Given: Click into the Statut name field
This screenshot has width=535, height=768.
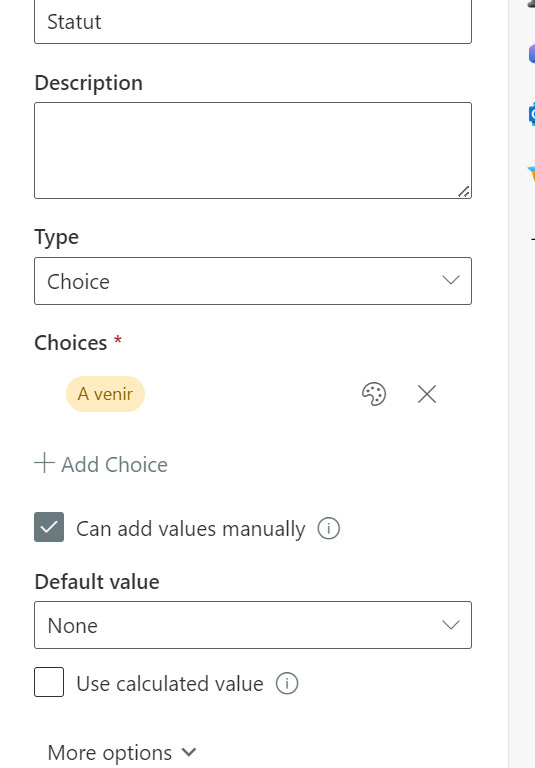Looking at the screenshot, I should click(x=253, y=22).
